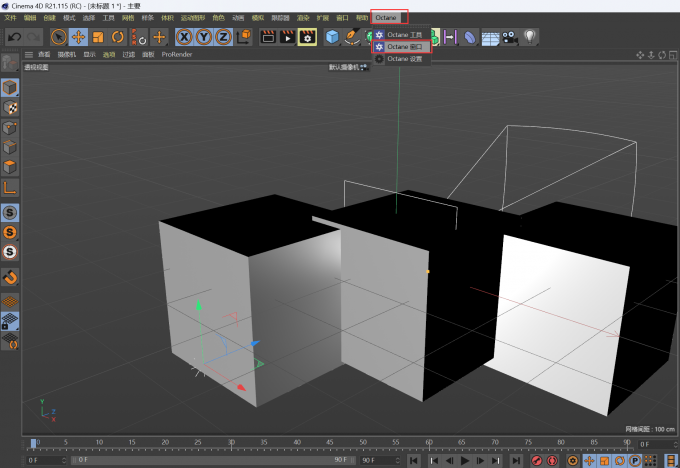Click the viewport pan arrows icon
Screen dimensions: 680x468
tap(640, 55)
